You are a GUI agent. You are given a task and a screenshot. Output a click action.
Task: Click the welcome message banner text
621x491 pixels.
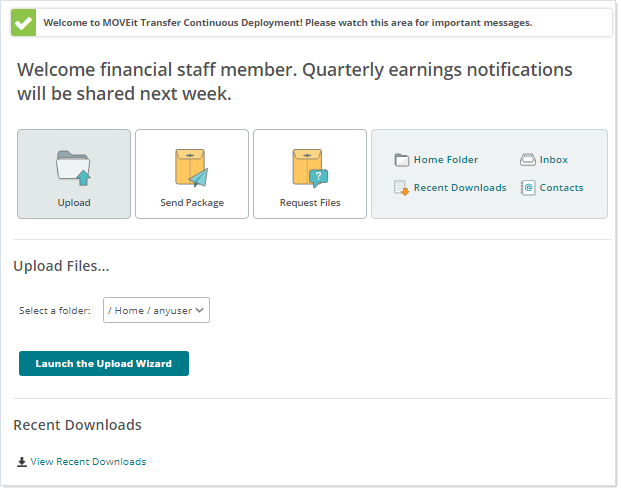click(x=288, y=22)
